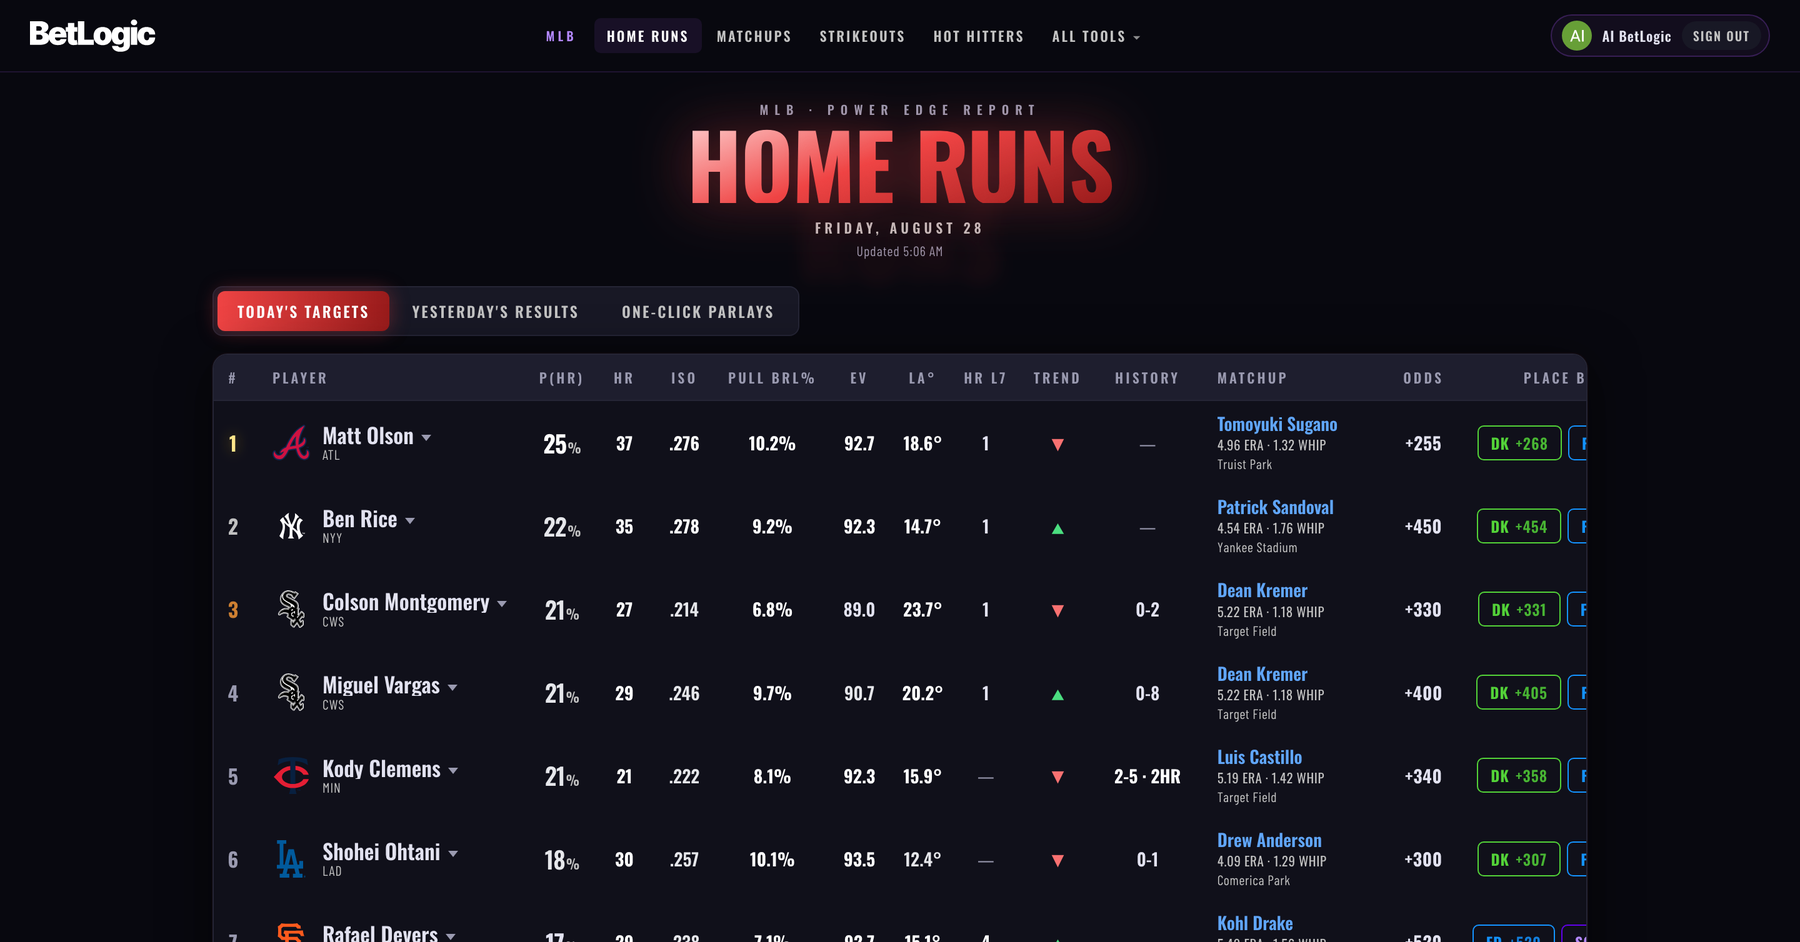Screen dimensions: 1800x942
Task: Click the up trend arrow in Miguel Vargas's row
Action: tap(1057, 694)
